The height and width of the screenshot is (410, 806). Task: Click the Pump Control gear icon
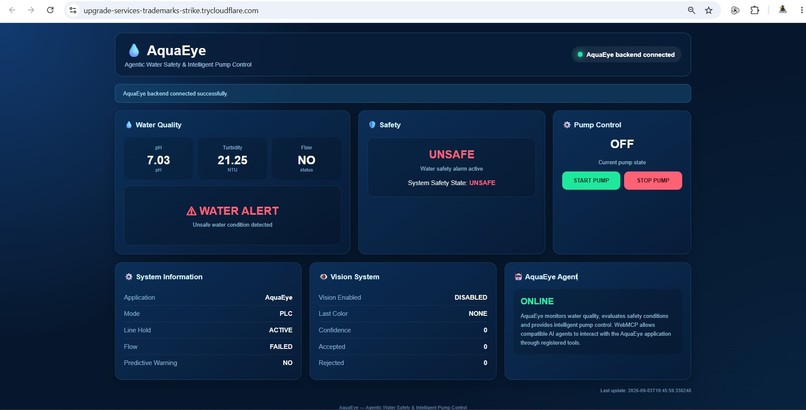(567, 125)
